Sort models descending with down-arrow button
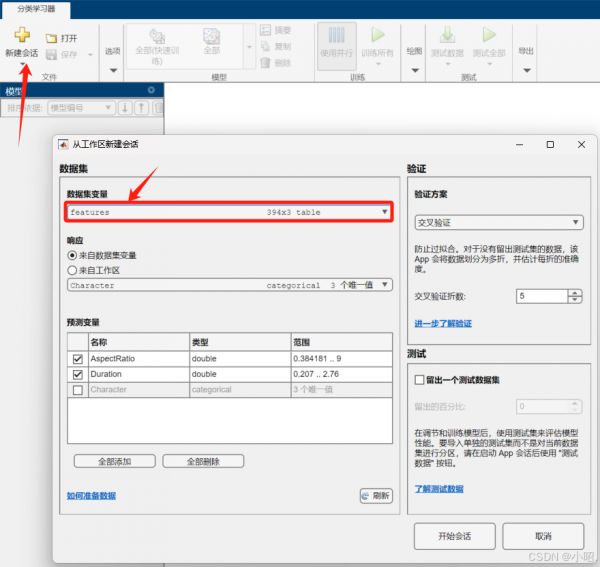 (x=125, y=108)
